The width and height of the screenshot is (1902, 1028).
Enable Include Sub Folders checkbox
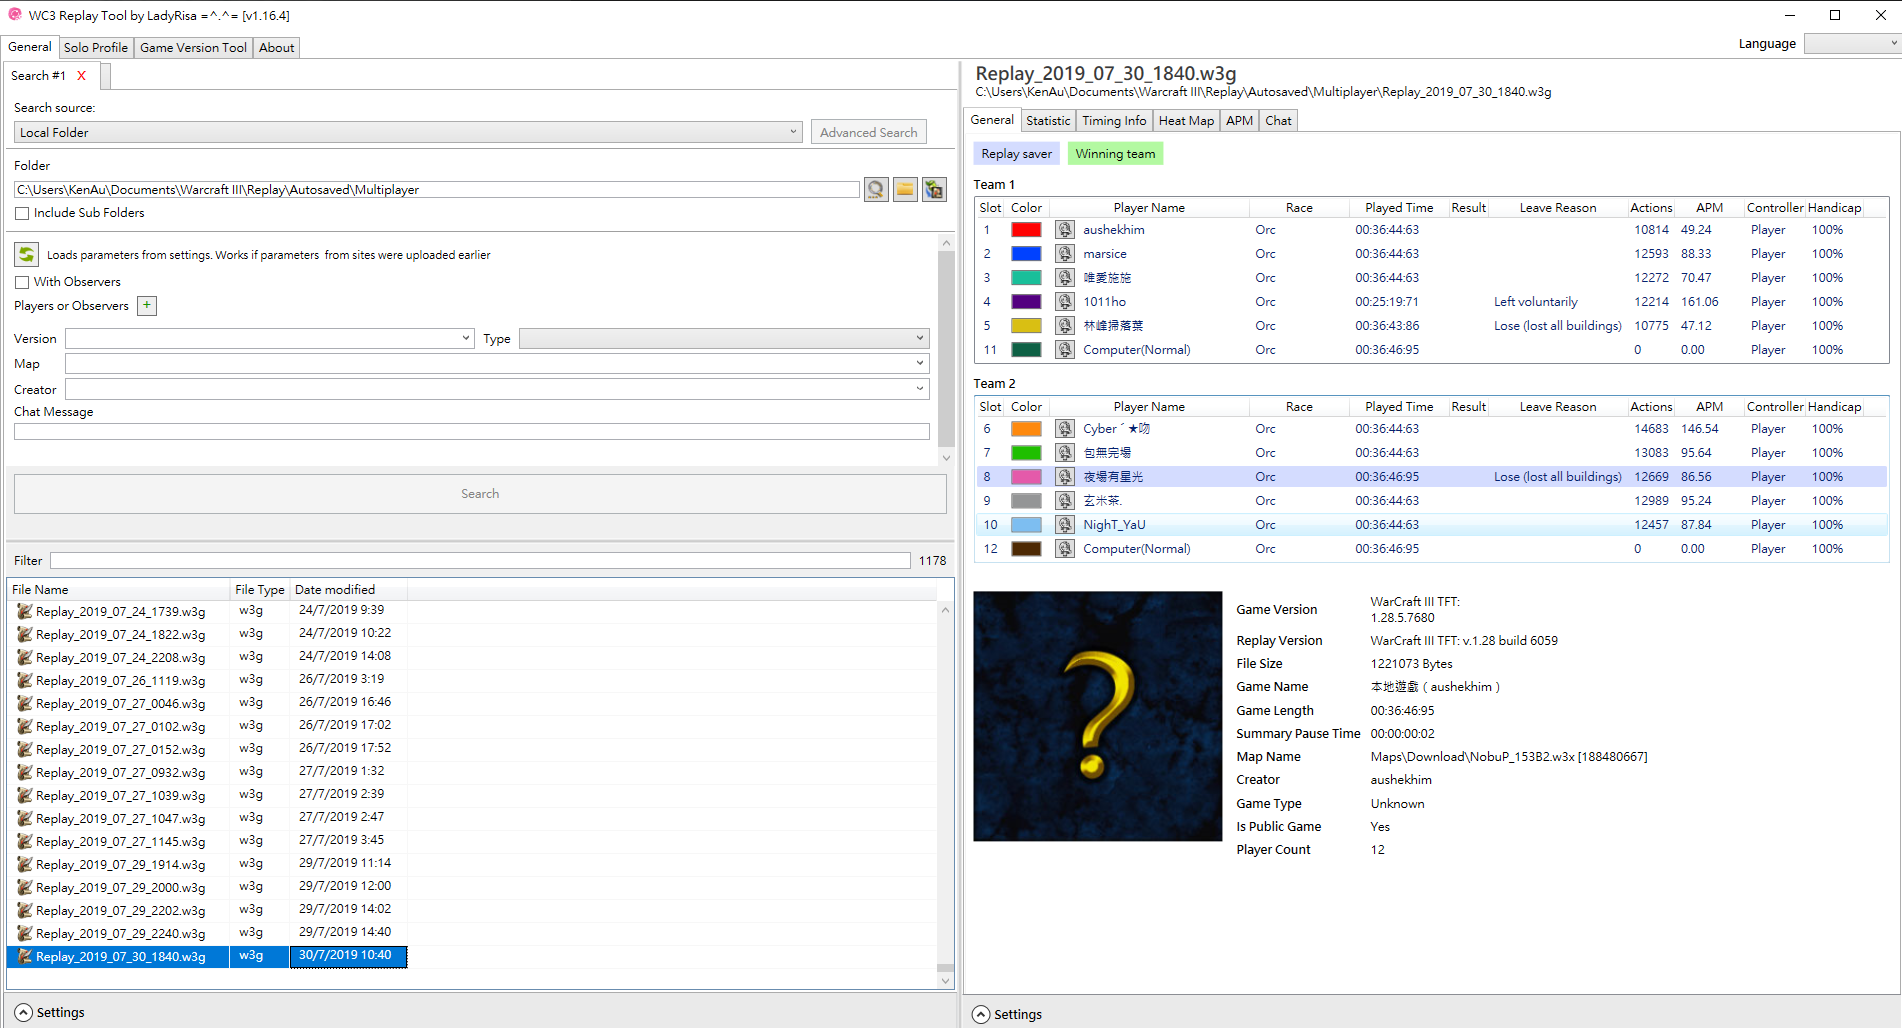(22, 213)
